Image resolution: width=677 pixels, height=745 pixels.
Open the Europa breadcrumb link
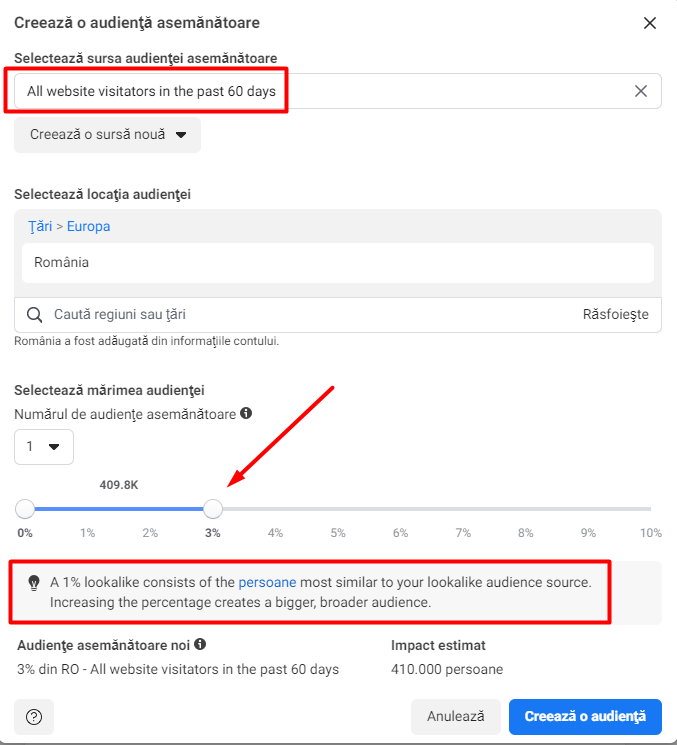(x=88, y=226)
